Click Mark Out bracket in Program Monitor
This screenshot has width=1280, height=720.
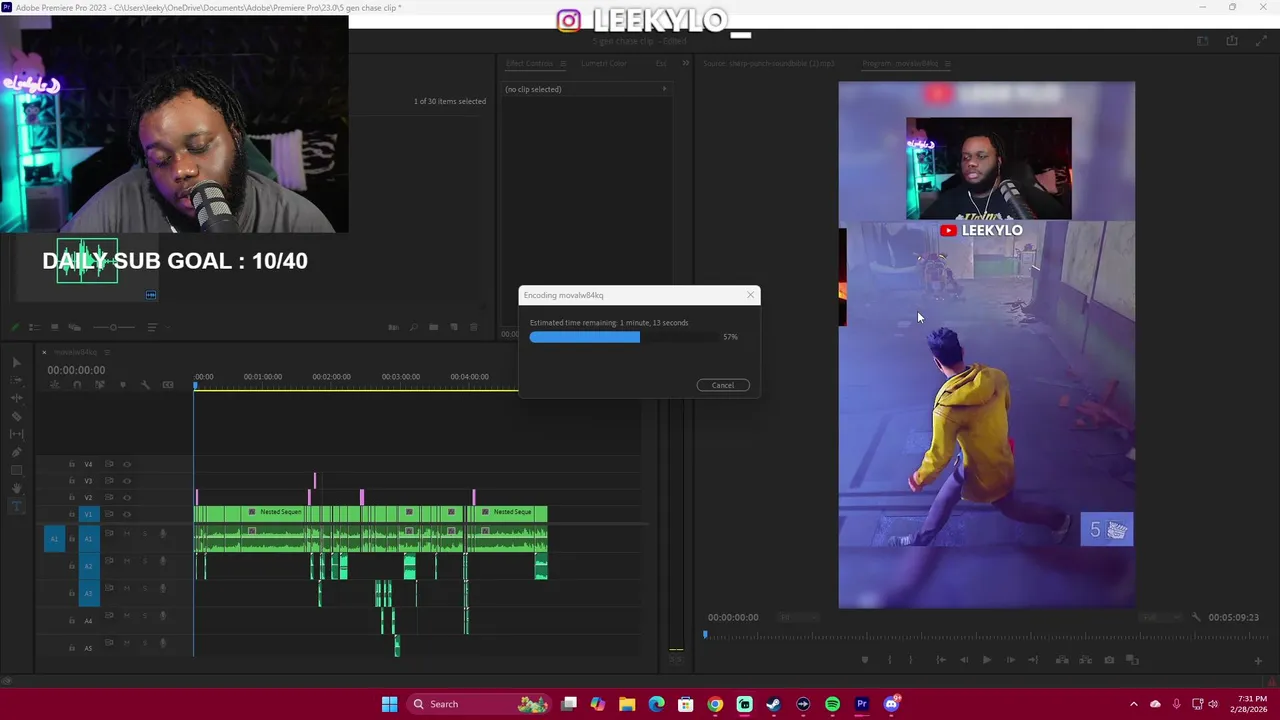coord(910,660)
